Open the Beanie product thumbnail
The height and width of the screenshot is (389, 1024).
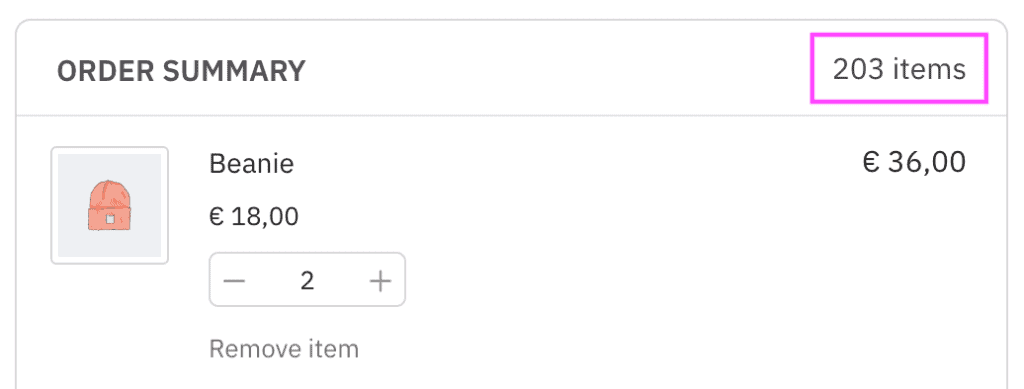tap(110, 206)
